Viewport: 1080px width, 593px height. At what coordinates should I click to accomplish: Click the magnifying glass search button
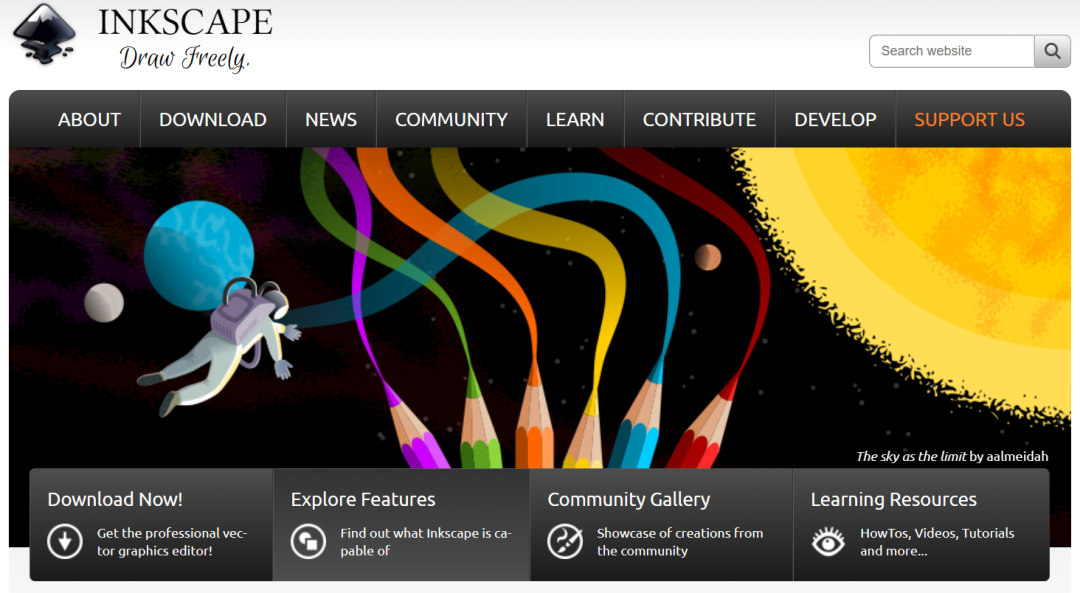1052,51
